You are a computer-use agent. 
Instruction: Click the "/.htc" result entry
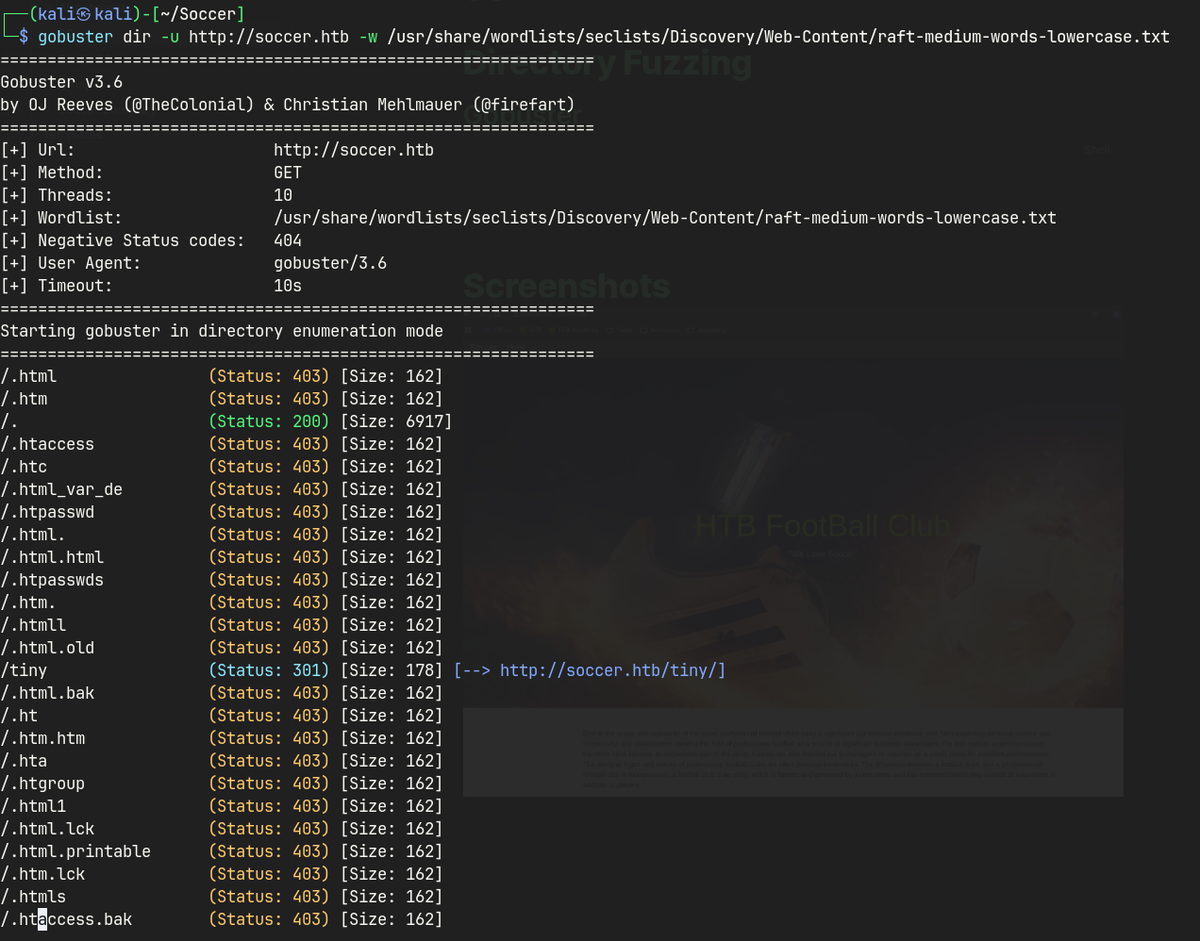click(24, 466)
